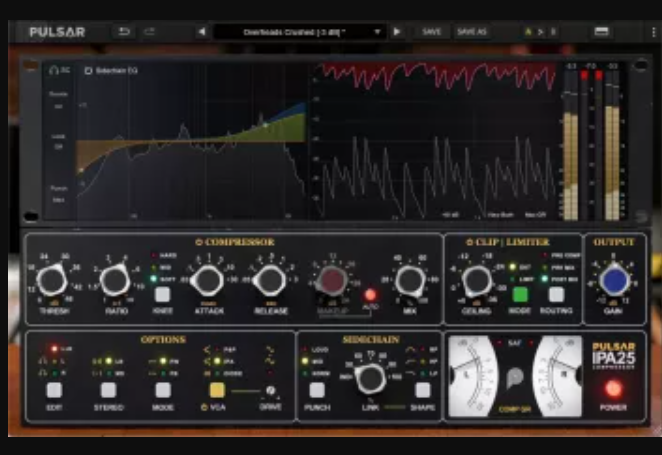The width and height of the screenshot is (662, 455).
Task: Select the low-frequency EQ node
Action: tap(81, 170)
